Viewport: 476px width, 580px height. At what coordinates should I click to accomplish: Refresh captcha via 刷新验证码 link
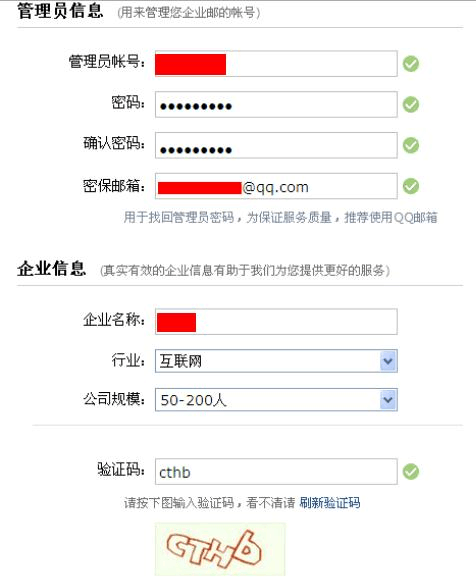coord(330,503)
